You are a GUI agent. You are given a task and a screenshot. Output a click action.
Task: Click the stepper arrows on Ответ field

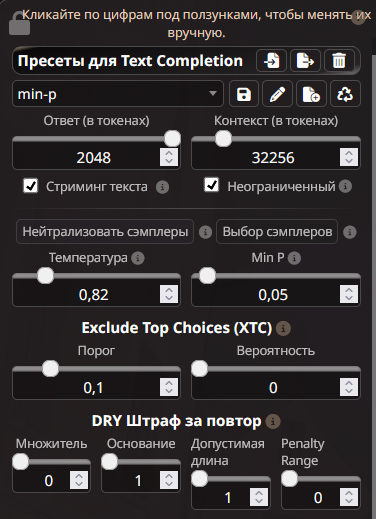point(169,157)
